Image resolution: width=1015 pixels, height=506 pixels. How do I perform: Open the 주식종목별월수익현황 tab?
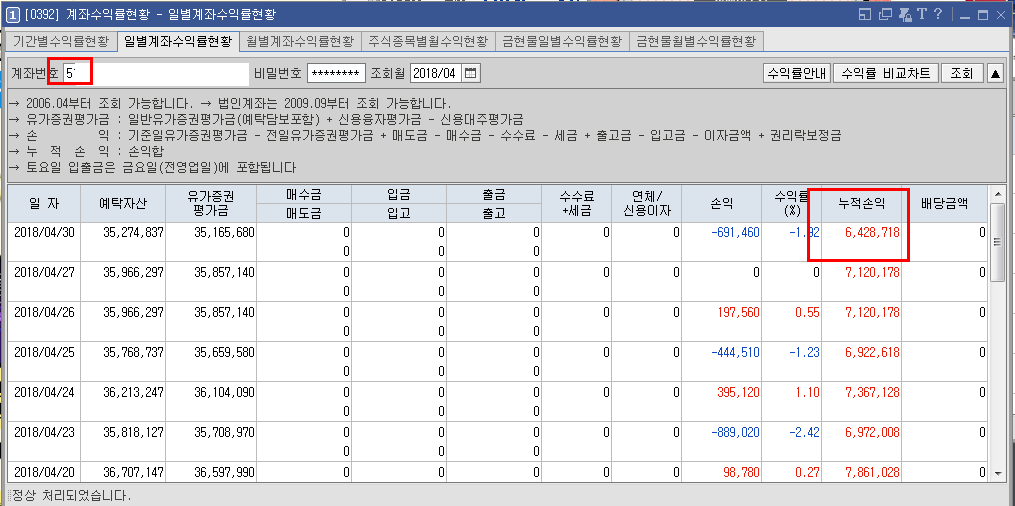[x=427, y=41]
